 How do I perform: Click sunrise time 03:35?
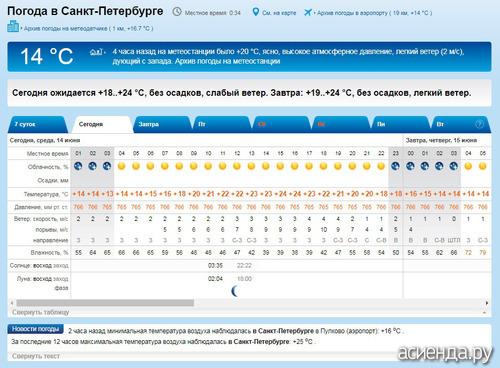(x=215, y=266)
